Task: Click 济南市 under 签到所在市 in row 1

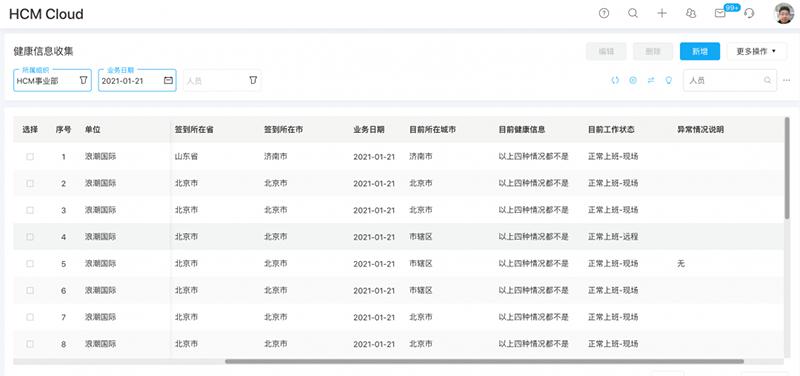Action: coord(276,157)
